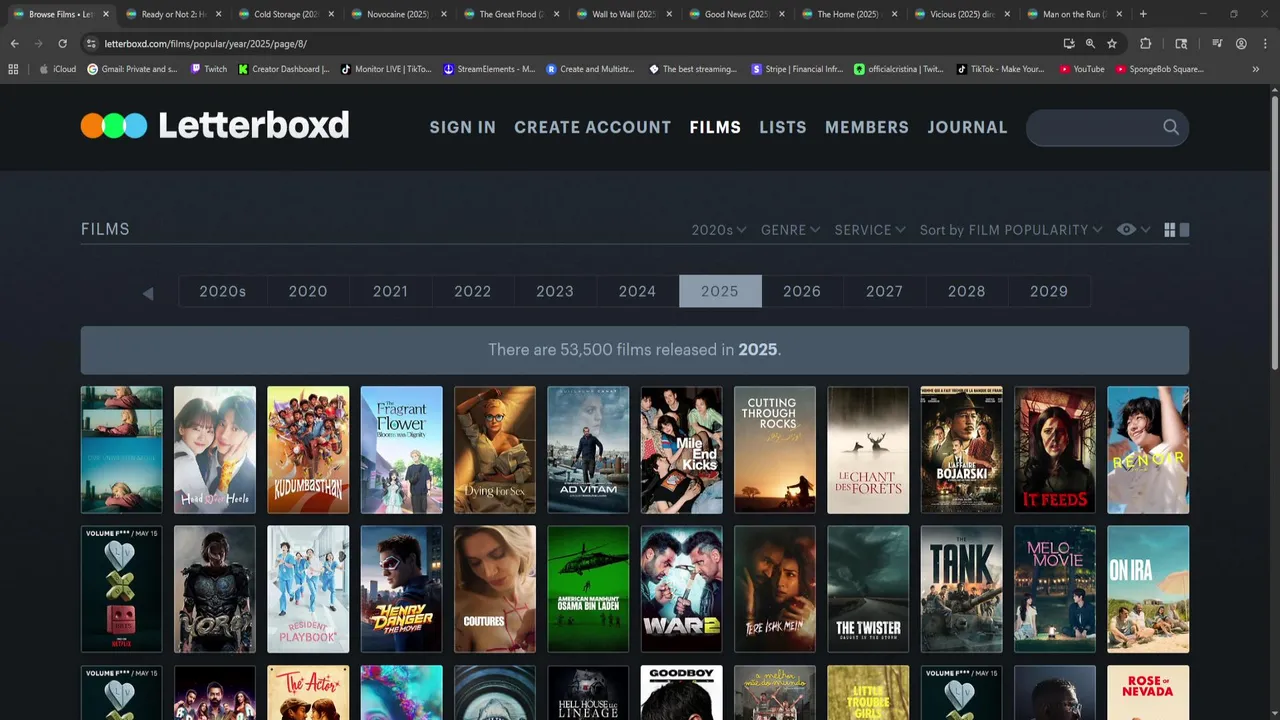This screenshot has width=1280, height=720.
Task: Open site information icon beside the URL
Action: [91, 44]
